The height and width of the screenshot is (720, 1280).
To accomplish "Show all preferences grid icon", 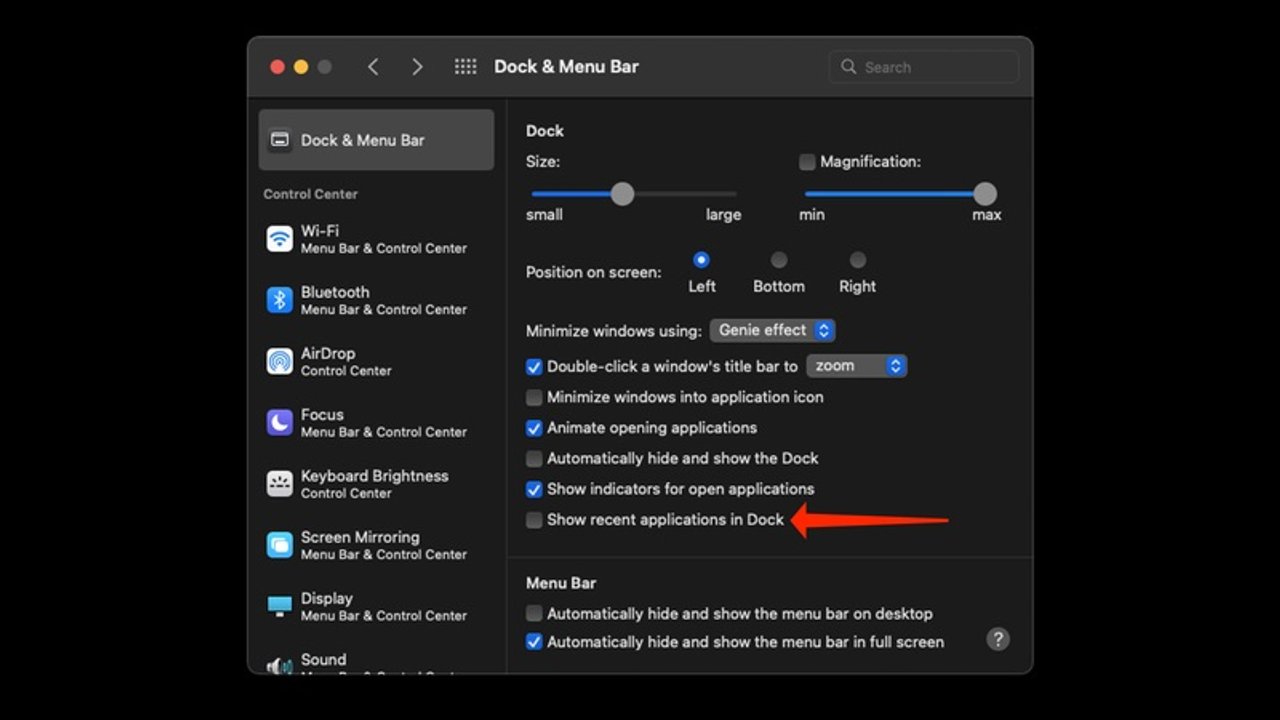I will tap(465, 67).
